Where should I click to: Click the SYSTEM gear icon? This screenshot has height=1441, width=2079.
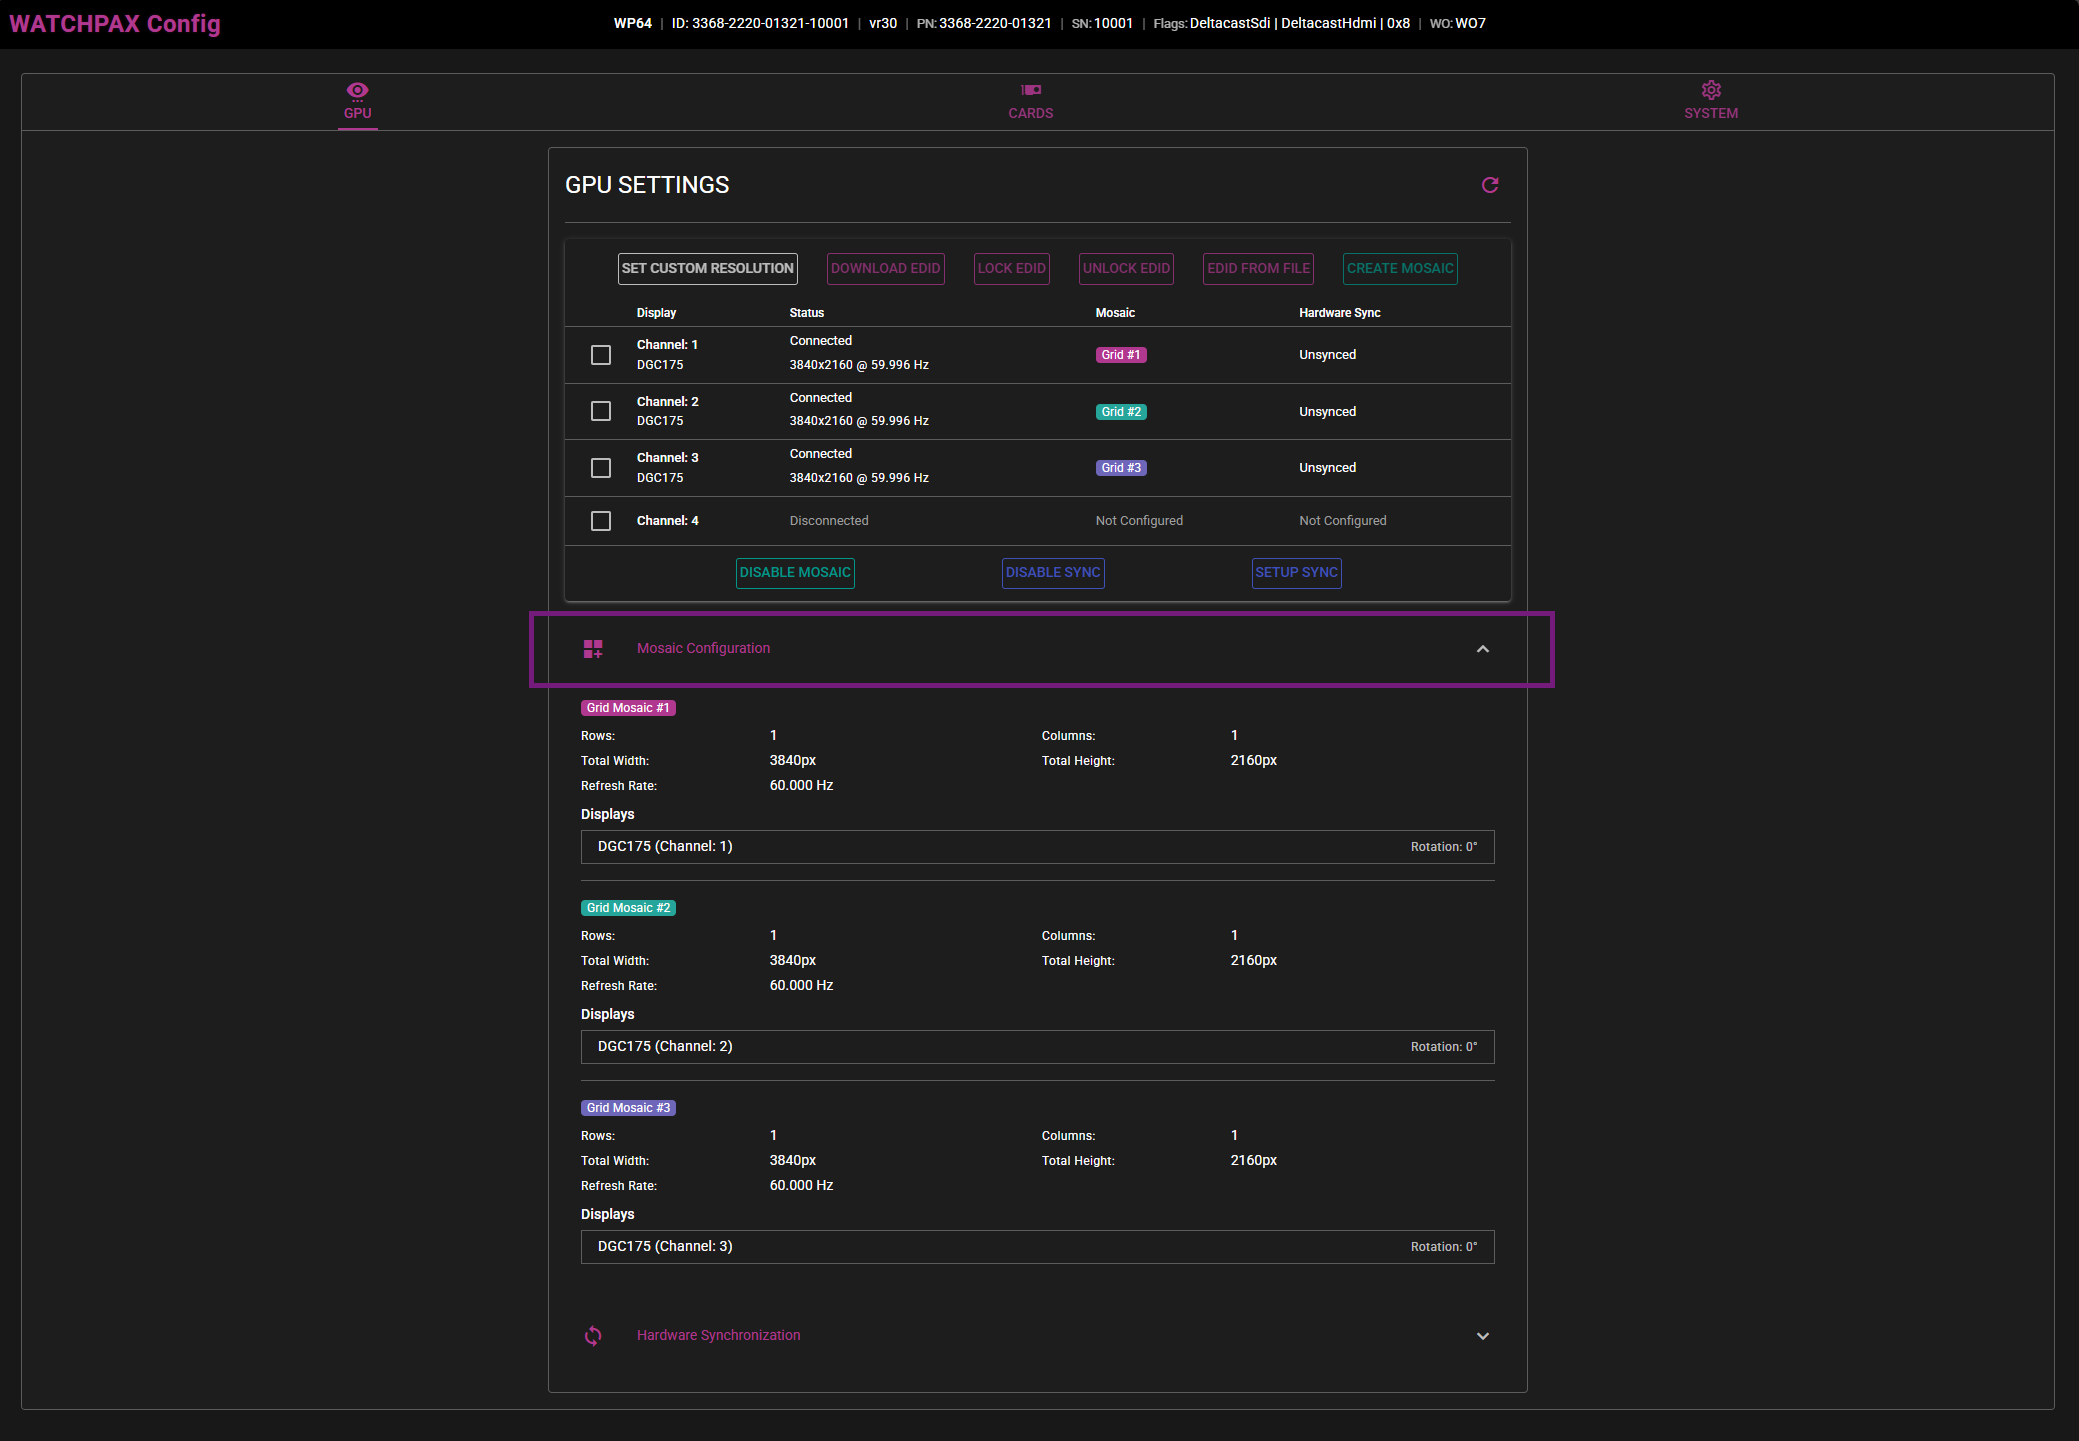1711,90
